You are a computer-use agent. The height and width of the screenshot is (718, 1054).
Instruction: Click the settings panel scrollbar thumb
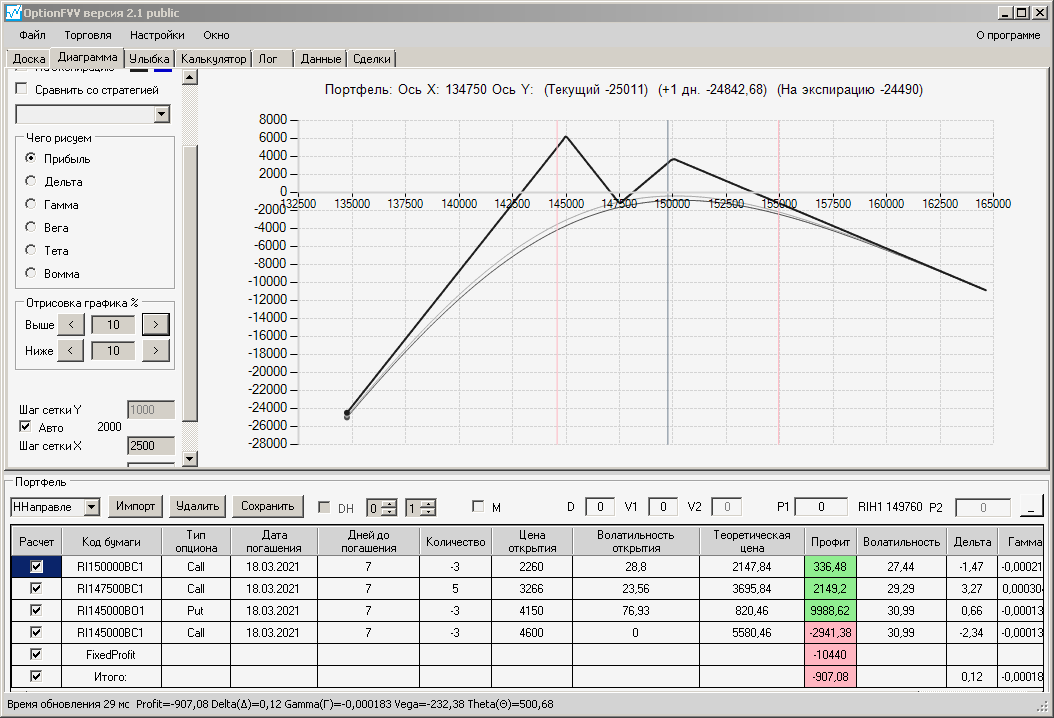[190, 282]
